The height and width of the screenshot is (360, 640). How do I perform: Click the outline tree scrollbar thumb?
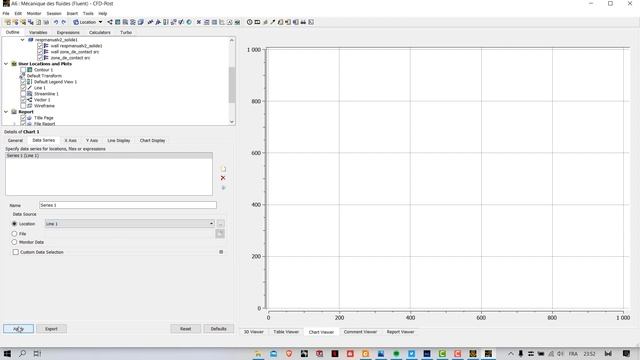(x=232, y=85)
